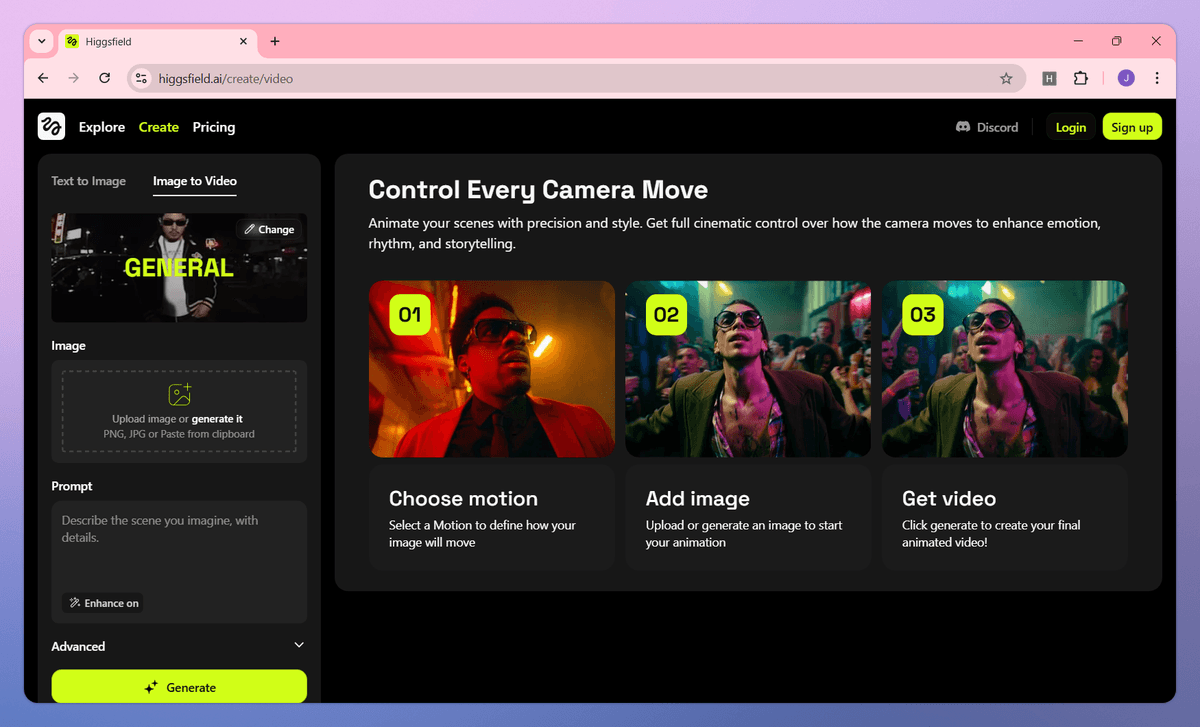The width and height of the screenshot is (1200, 727).
Task: Open Chrome three-dot menu
Action: click(x=1157, y=78)
